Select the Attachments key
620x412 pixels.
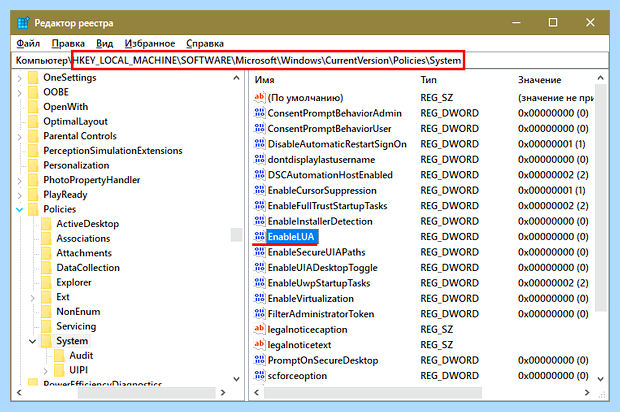(84, 253)
